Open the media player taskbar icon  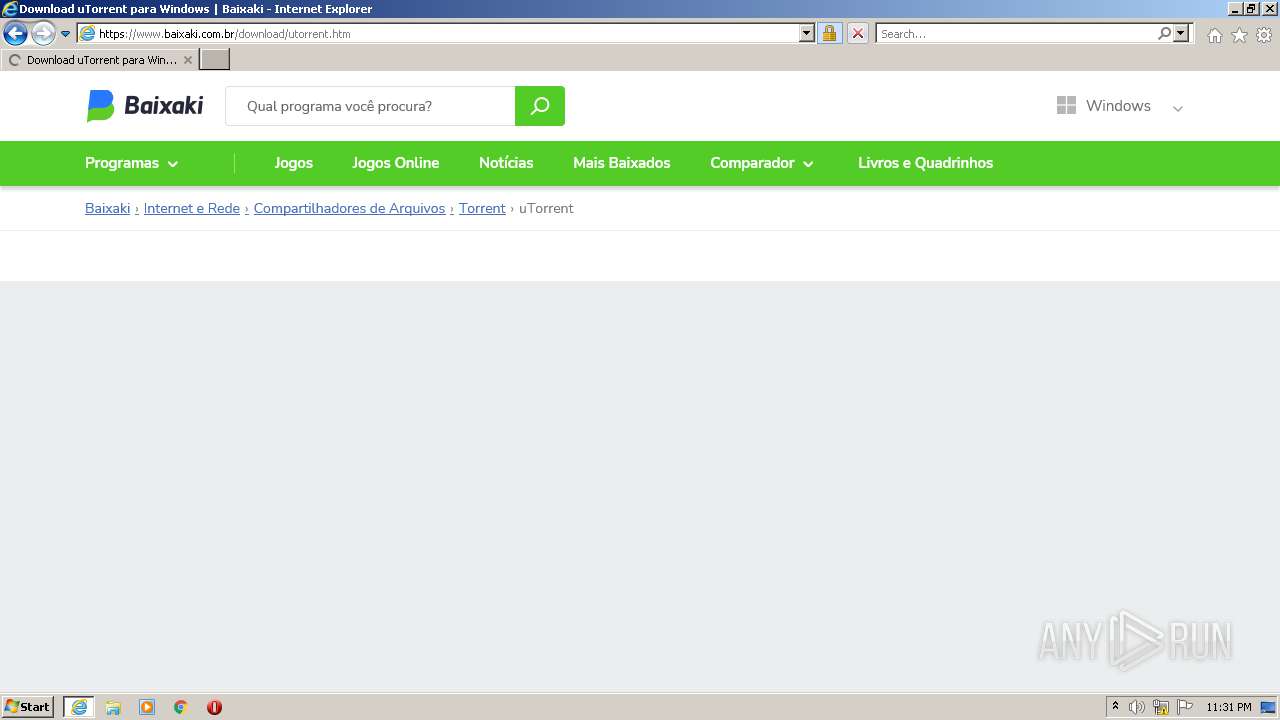pos(147,707)
